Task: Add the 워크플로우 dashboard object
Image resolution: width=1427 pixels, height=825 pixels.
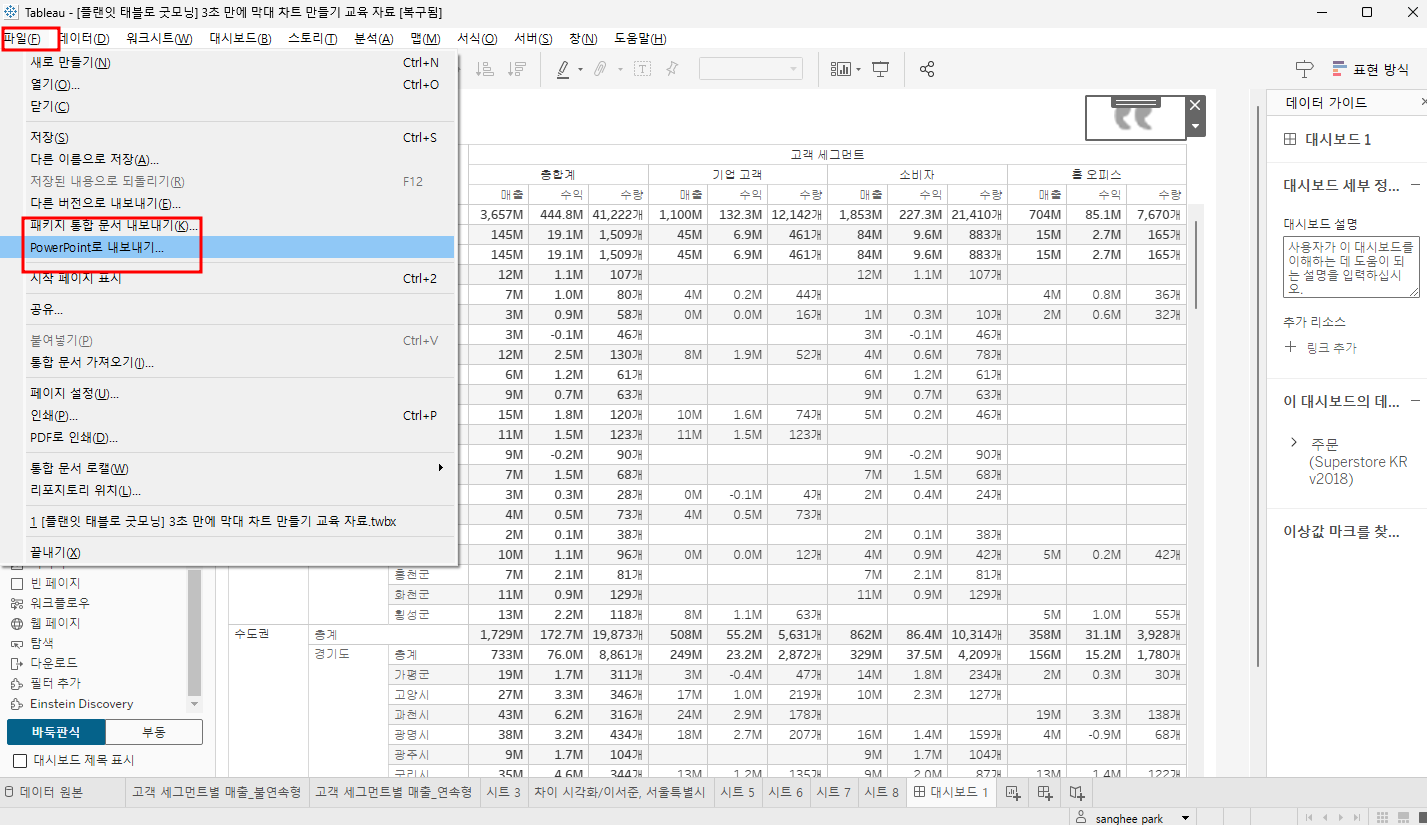Action: coord(50,603)
